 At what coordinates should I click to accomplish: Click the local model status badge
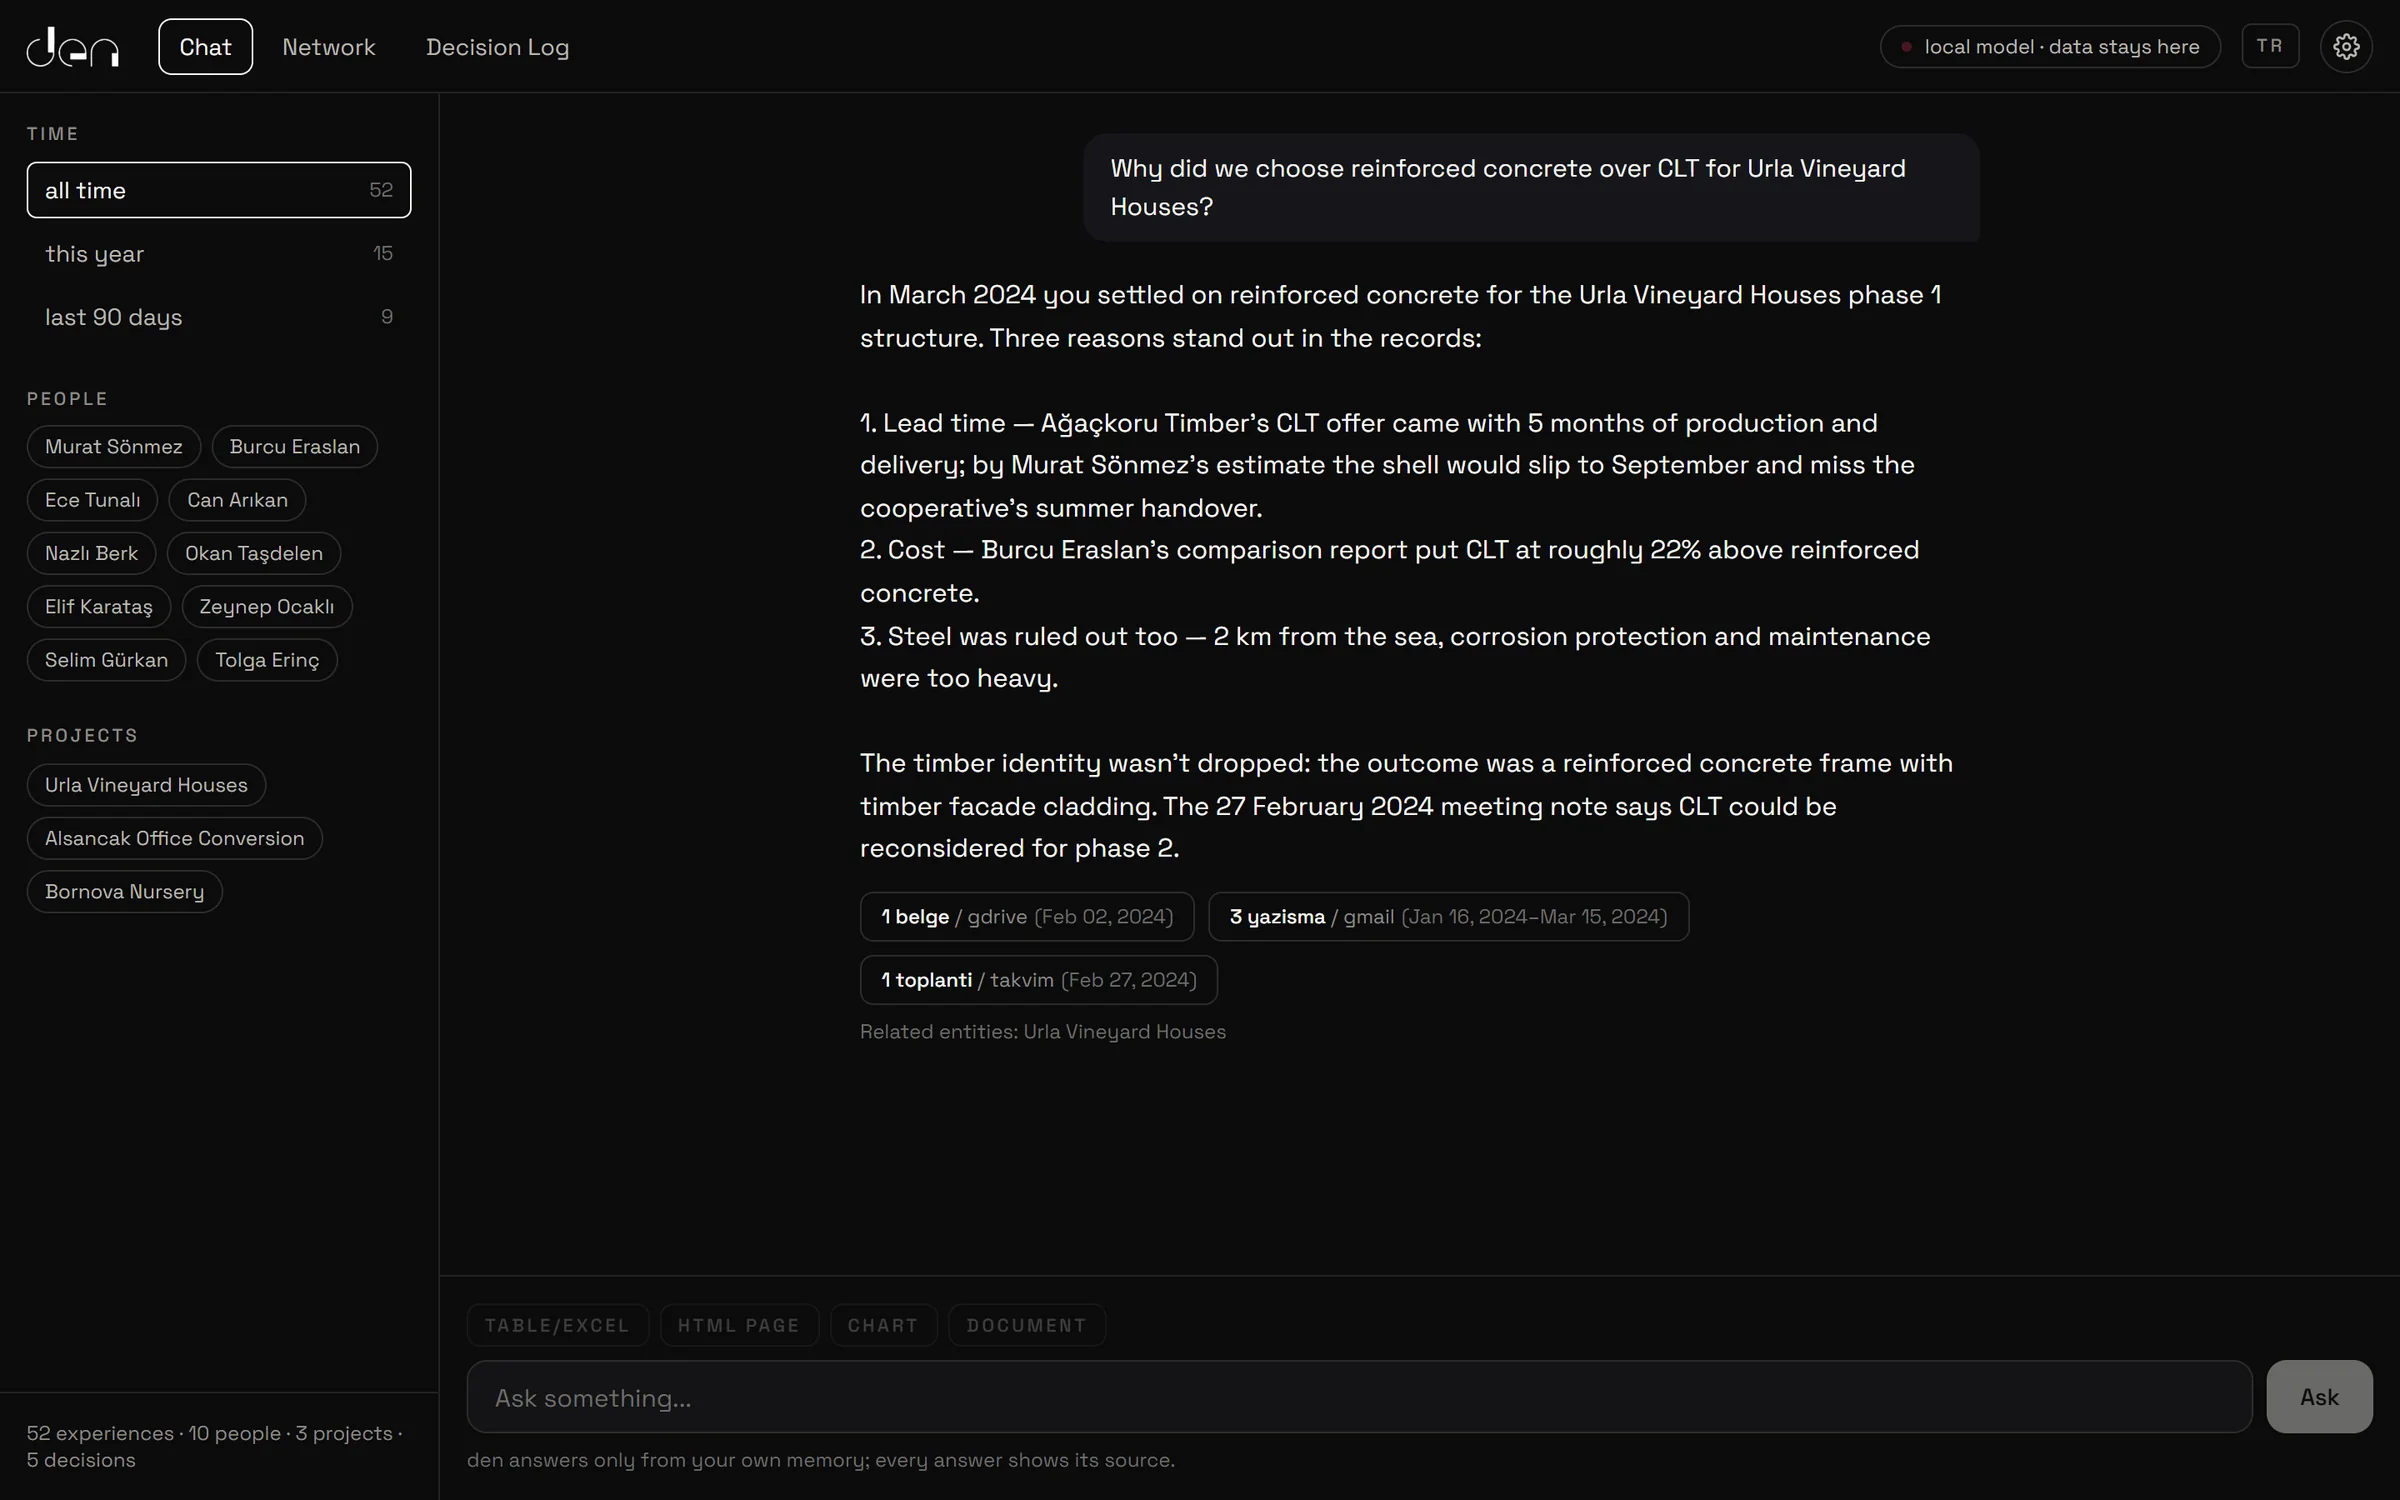point(2050,47)
